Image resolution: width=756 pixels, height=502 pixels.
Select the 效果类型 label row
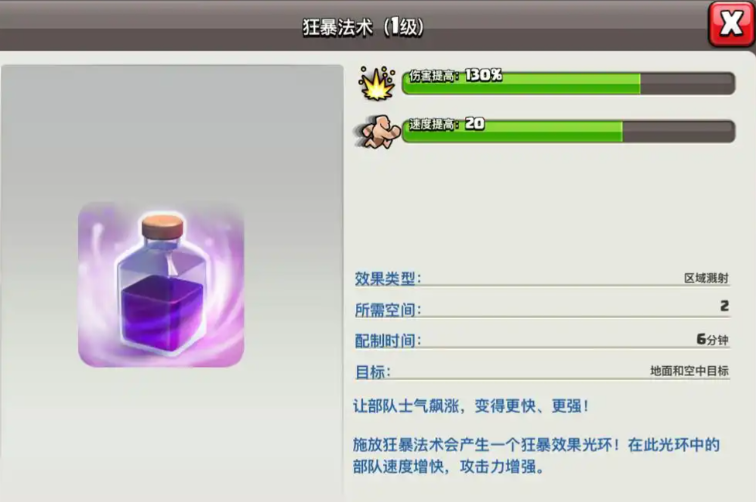(542, 278)
